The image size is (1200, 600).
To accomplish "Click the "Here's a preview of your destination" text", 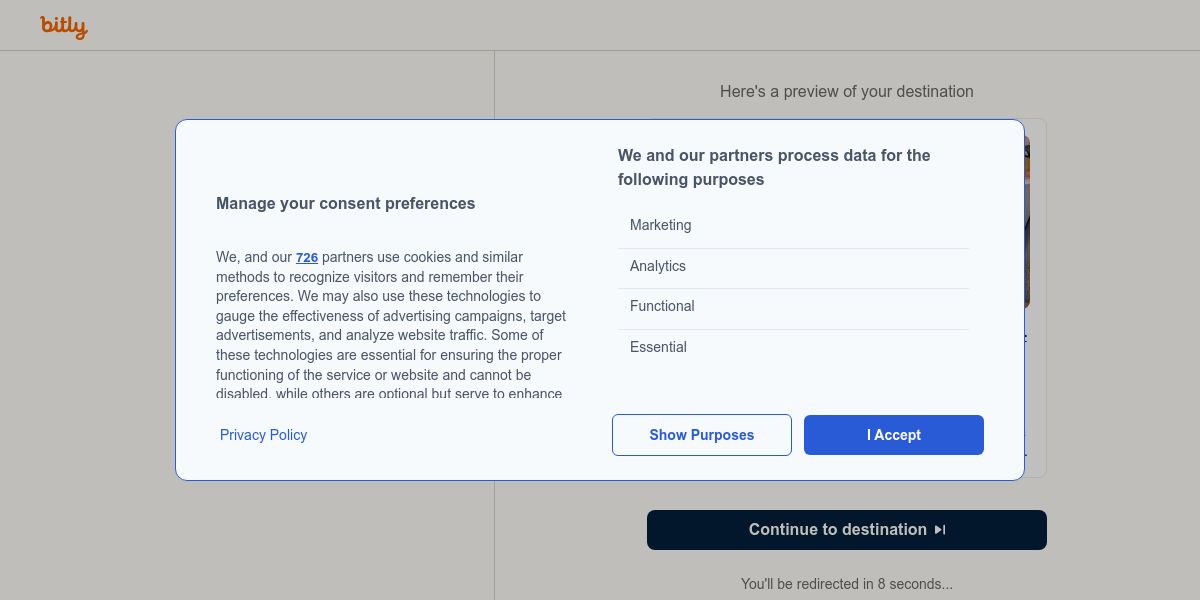I will (x=846, y=92).
